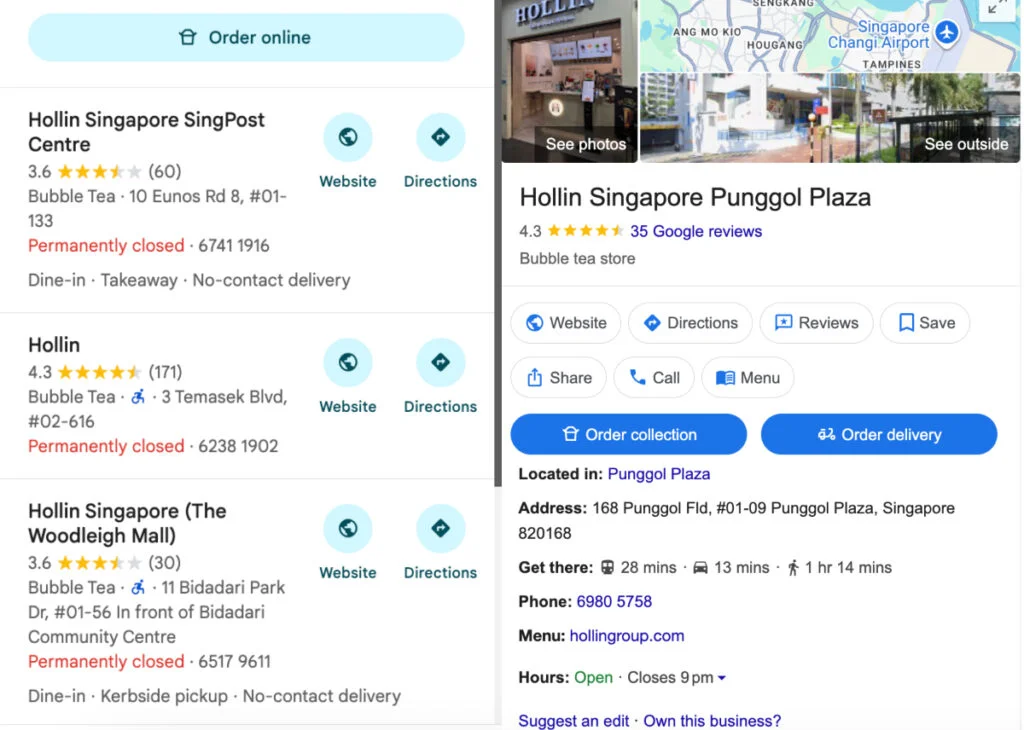Screen dimensions: 1024x730
Task: Select the Call button for Hollin Punggol Plaza
Action: 653,377
